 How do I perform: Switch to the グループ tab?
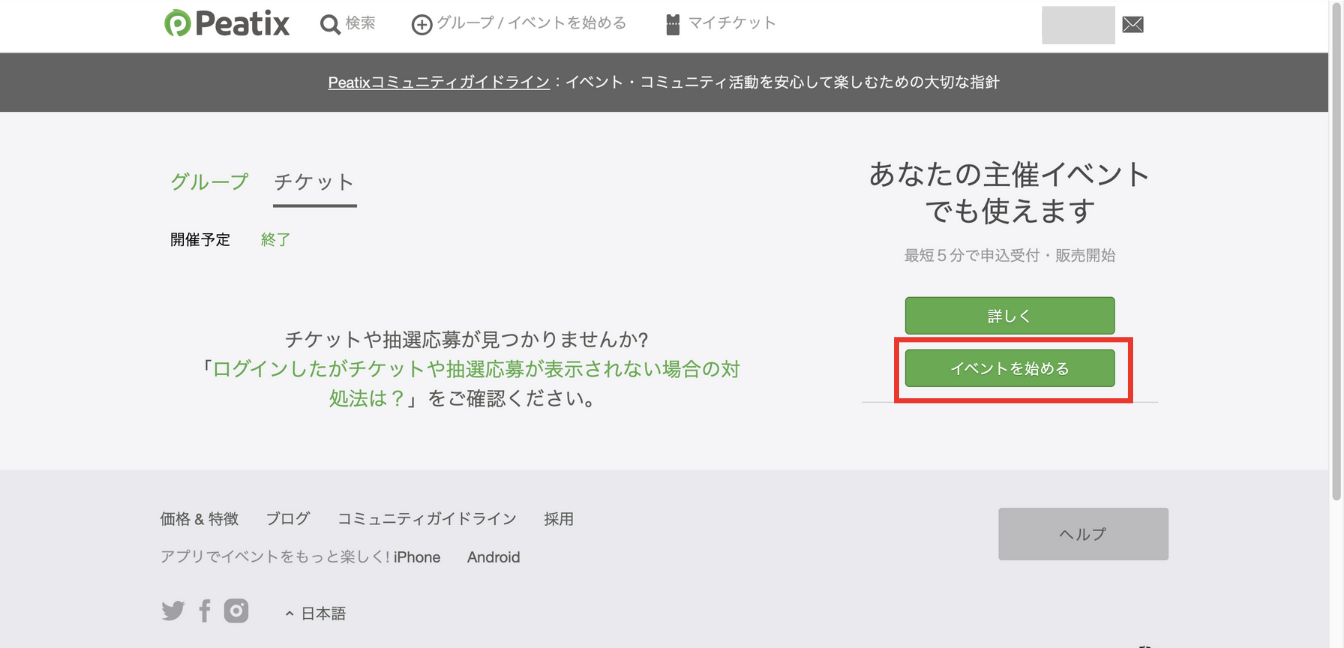click(x=208, y=182)
